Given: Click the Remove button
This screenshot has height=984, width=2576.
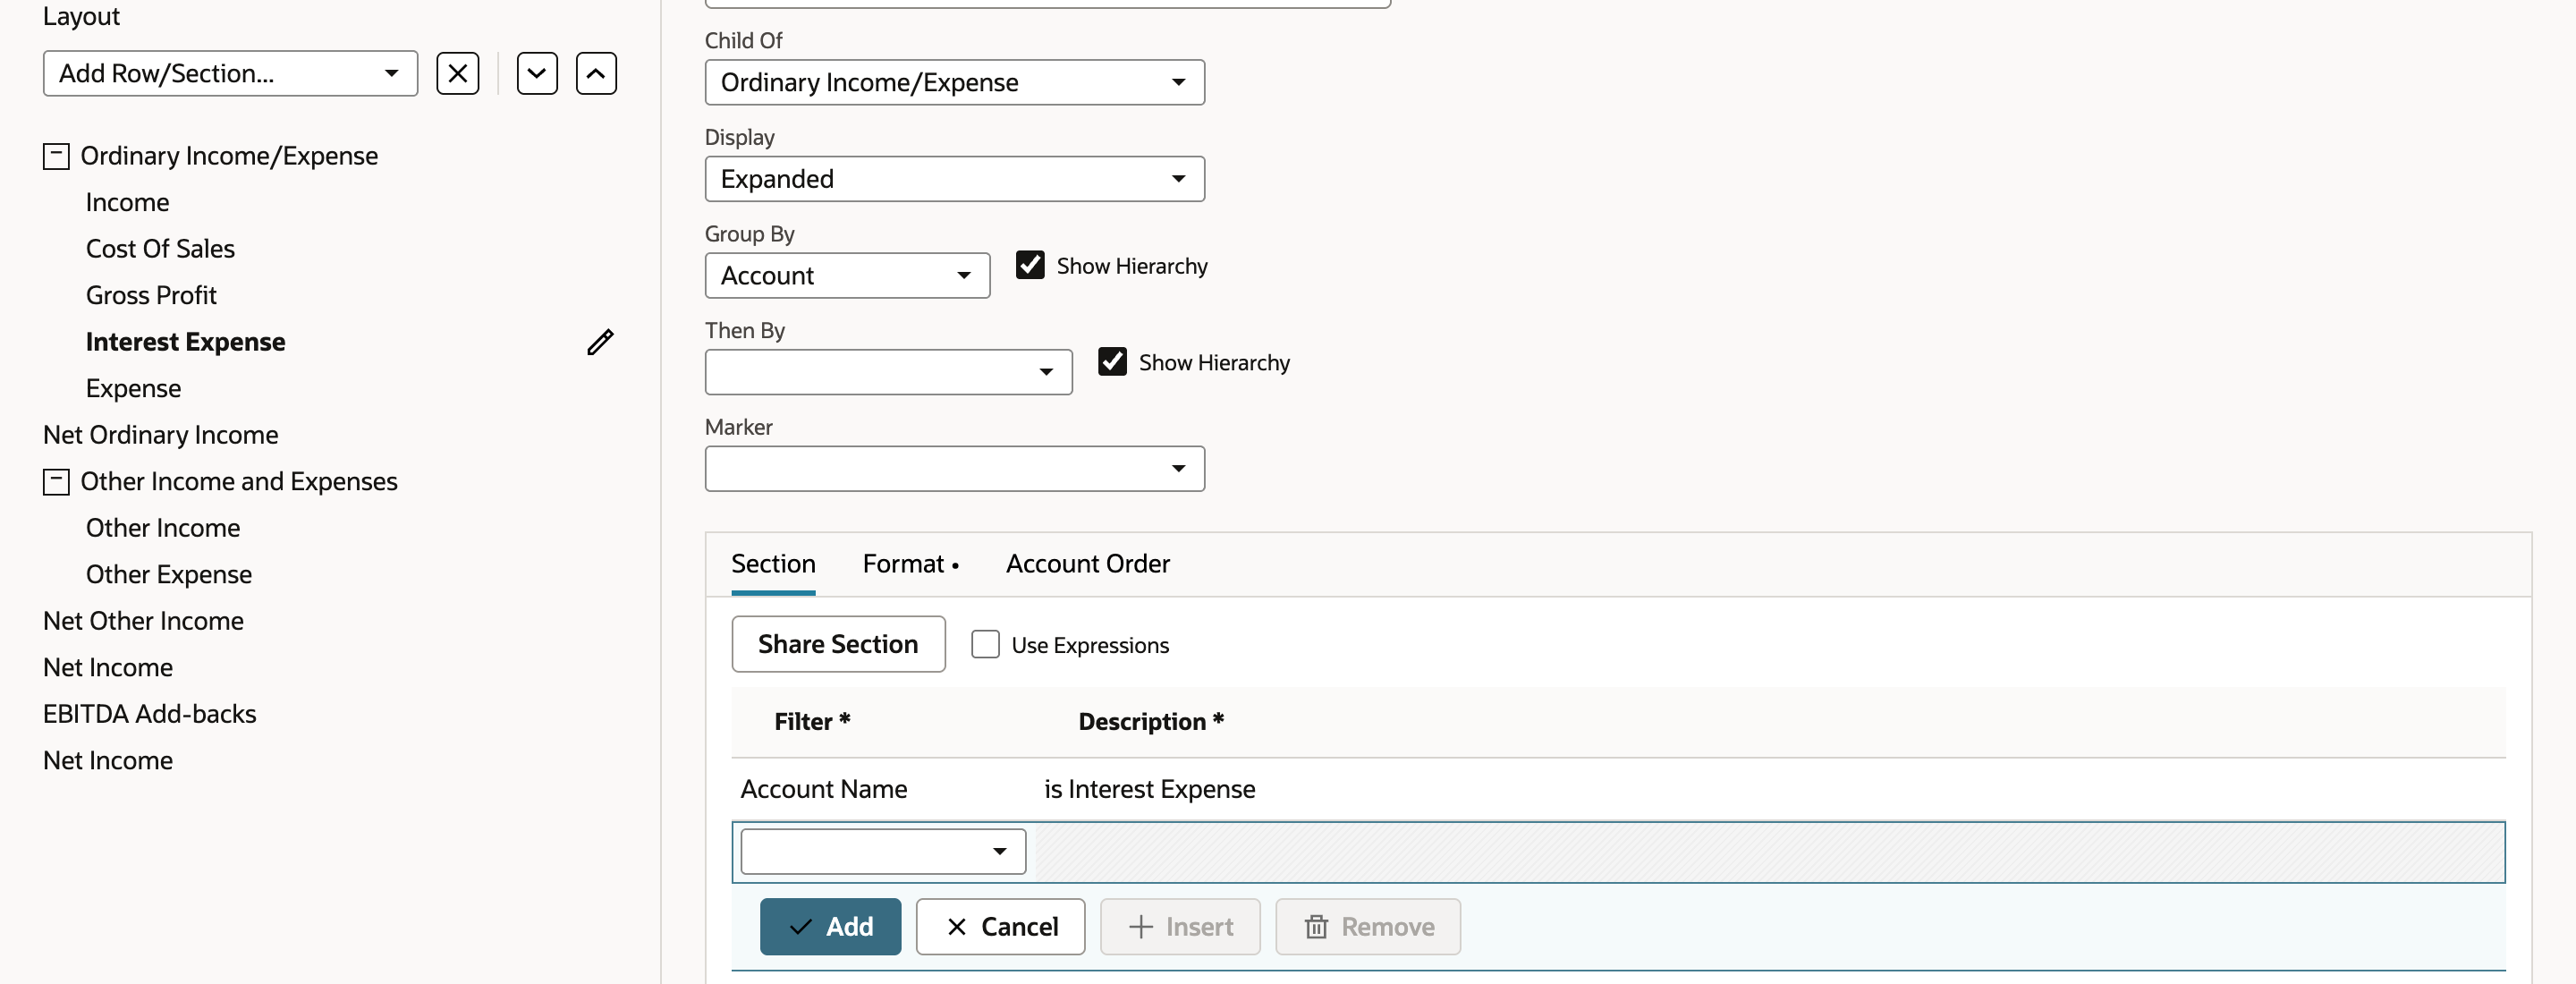Looking at the screenshot, I should pyautogui.click(x=1367, y=926).
